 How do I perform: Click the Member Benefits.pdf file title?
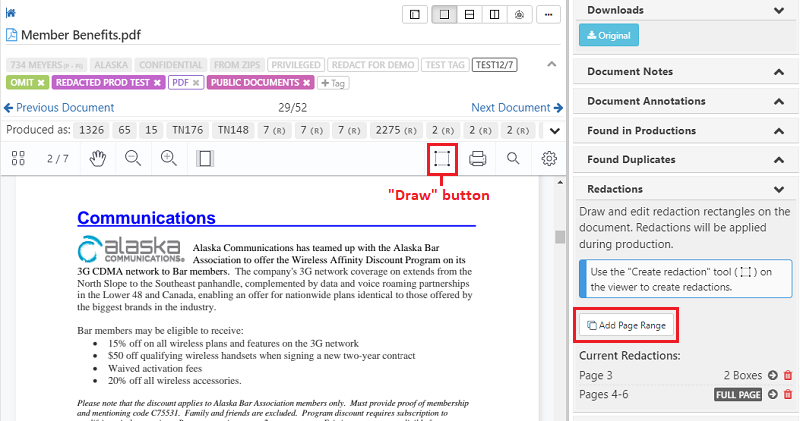tap(81, 35)
